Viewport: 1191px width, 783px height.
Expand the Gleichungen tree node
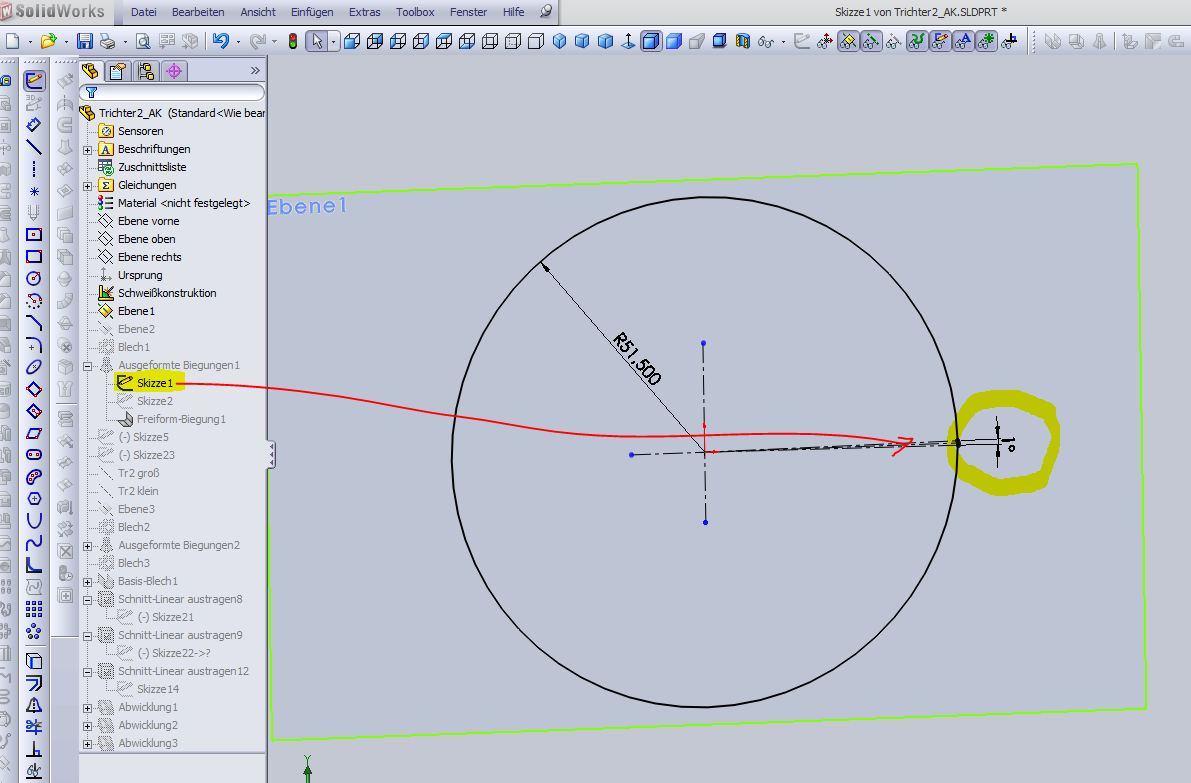pos(88,186)
